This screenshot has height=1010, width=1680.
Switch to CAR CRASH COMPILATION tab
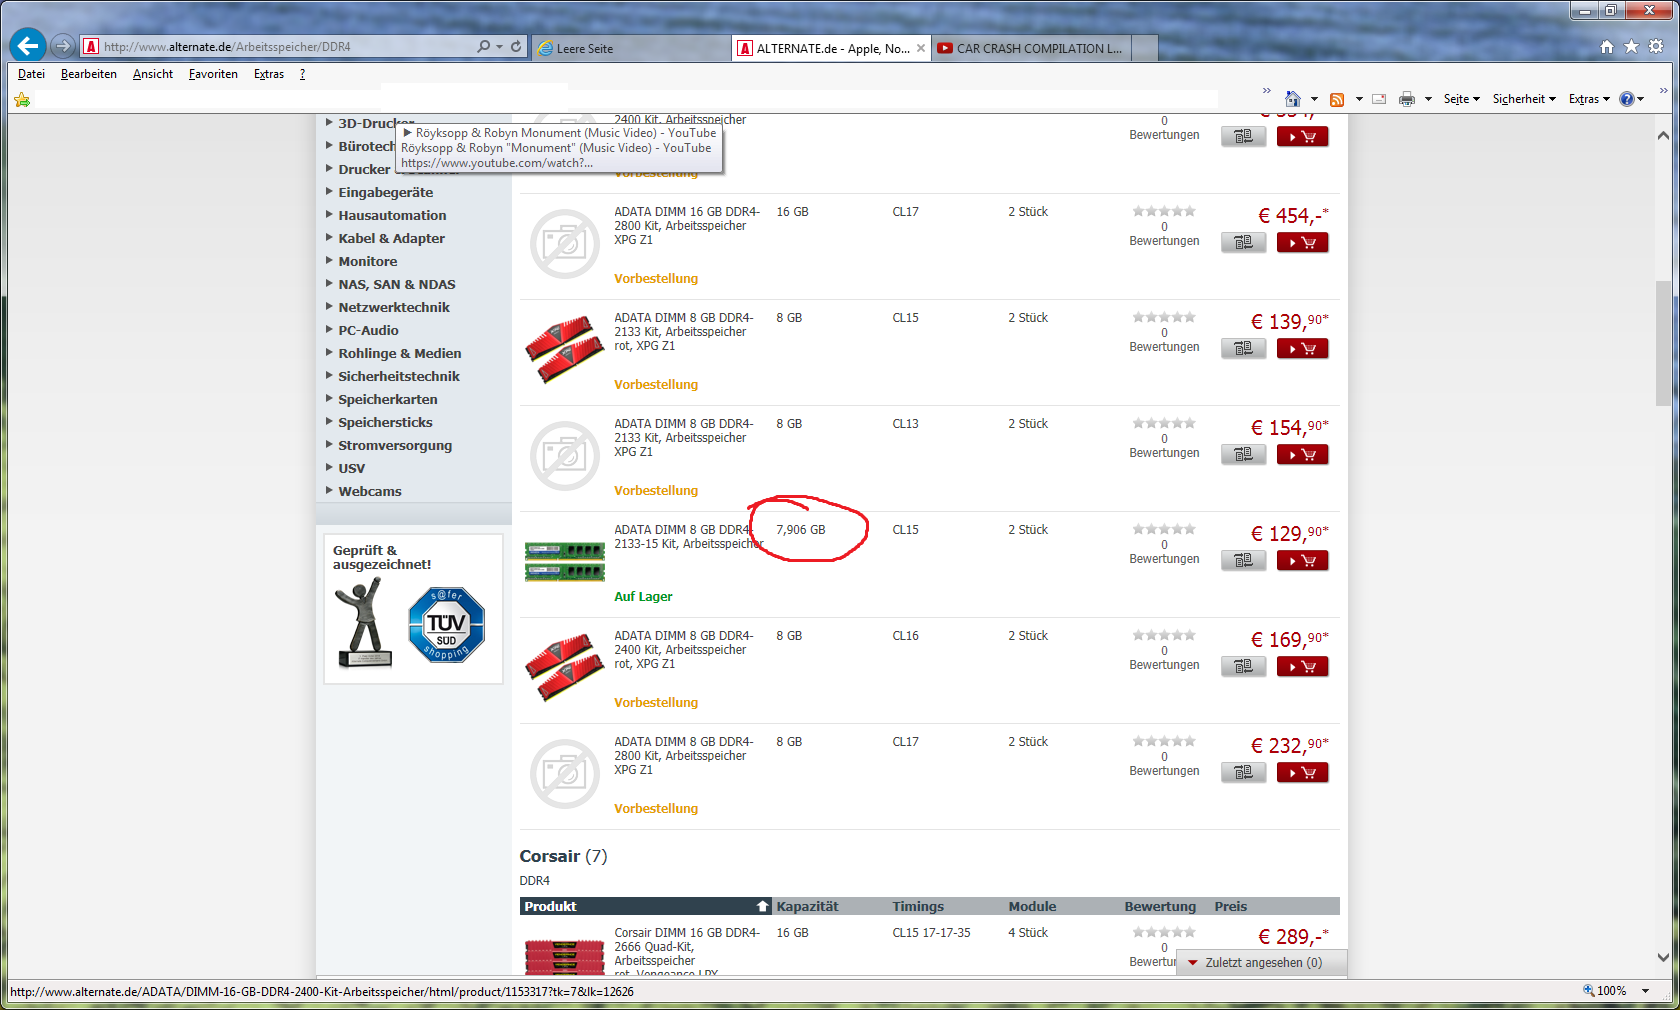click(x=1030, y=48)
